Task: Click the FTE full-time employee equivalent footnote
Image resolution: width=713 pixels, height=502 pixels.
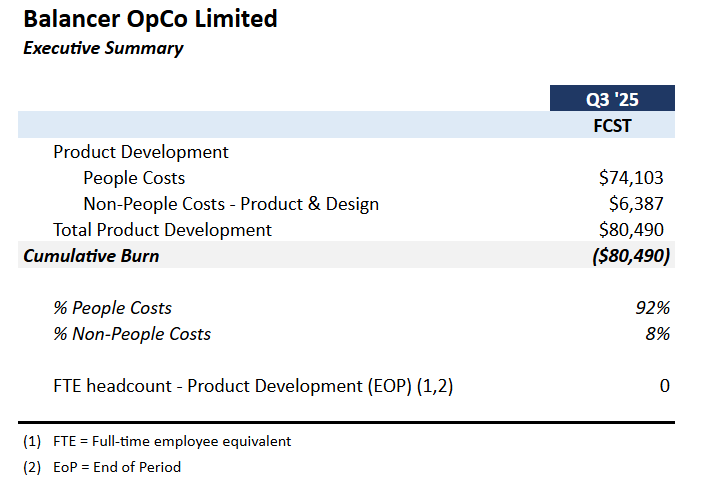Action: (x=172, y=442)
